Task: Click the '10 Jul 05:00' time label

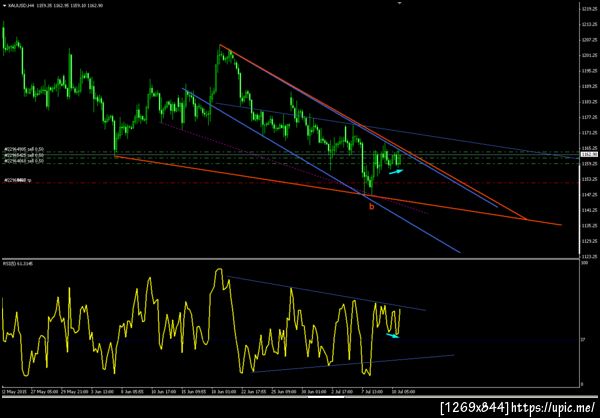Action: coord(402,392)
